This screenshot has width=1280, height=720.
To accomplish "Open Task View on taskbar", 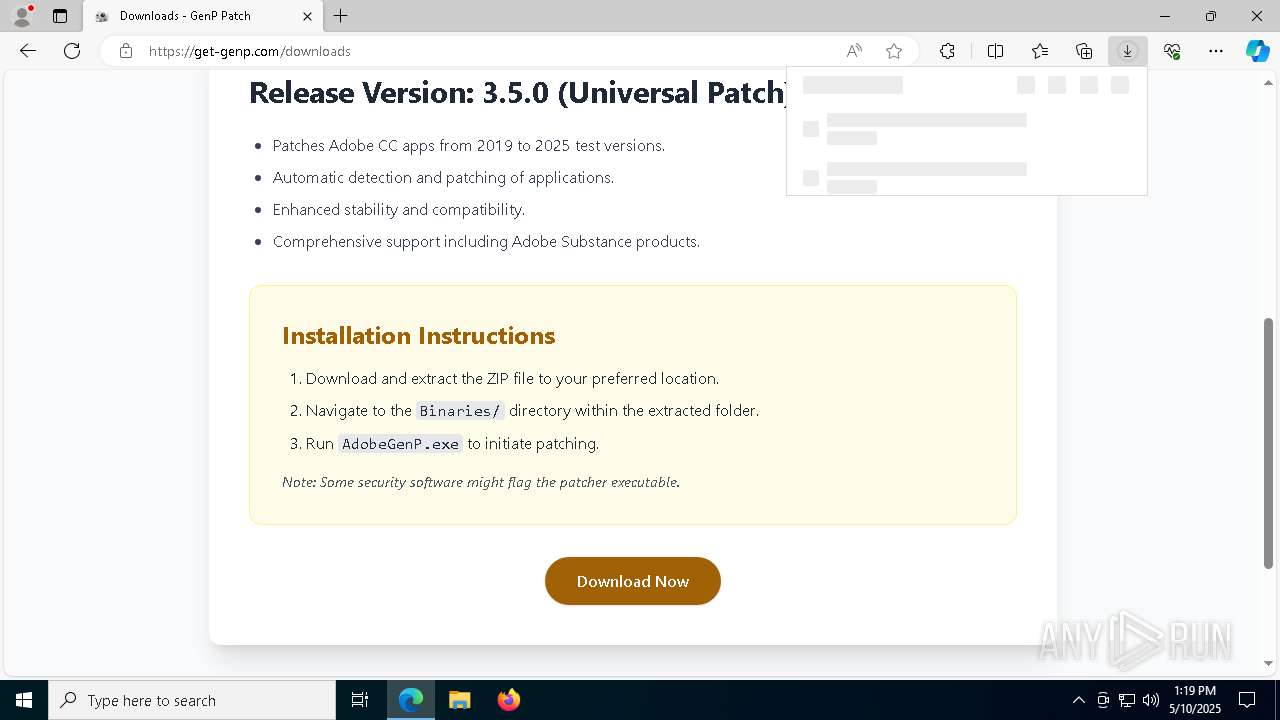I will pyautogui.click(x=360, y=700).
